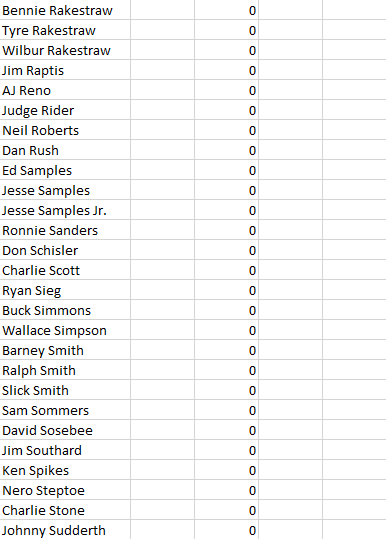The width and height of the screenshot is (386, 539).
Task: Select the Neil Roberts cell
Action: 65,130
